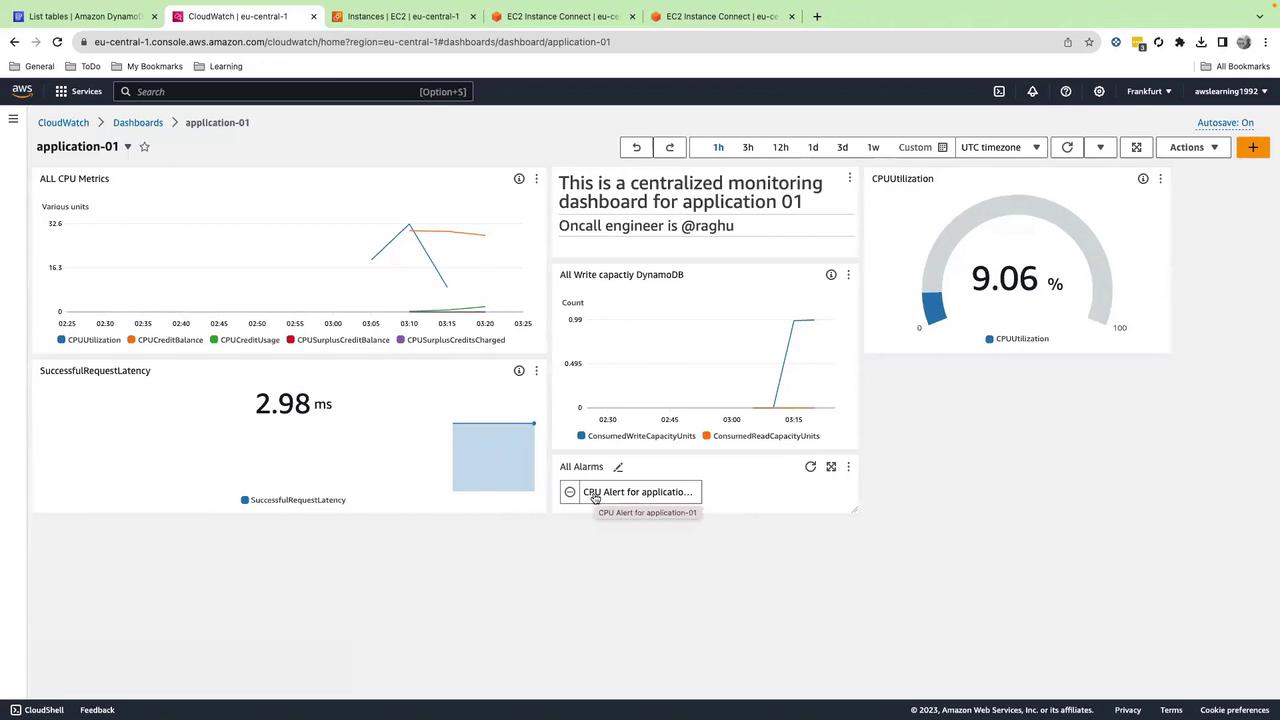The image size is (1280, 720).
Task: Toggle the Autosave: On setting
Action: (1225, 123)
